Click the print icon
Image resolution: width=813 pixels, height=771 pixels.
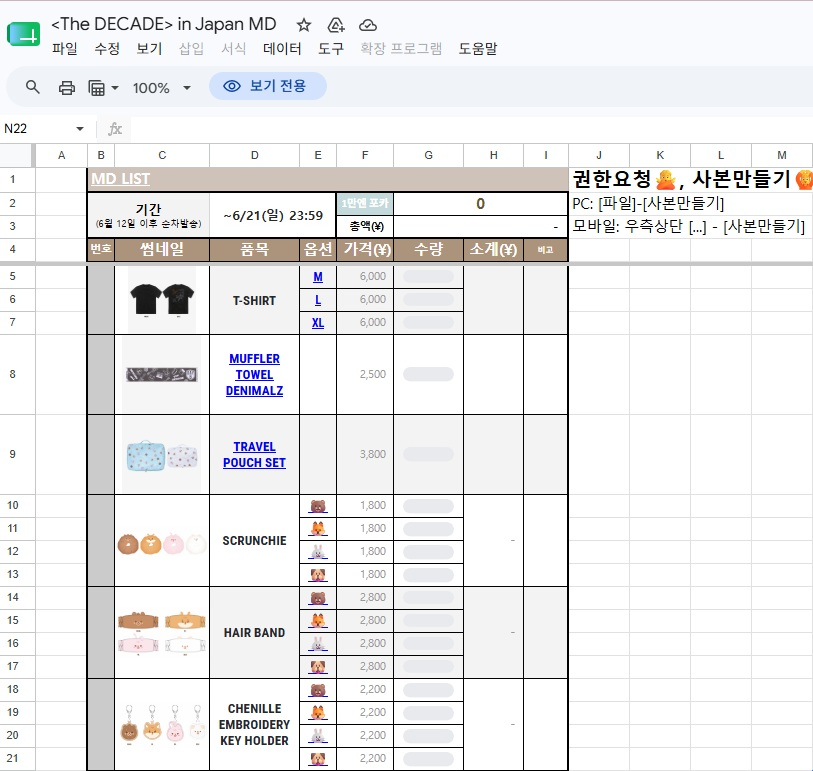[66, 88]
